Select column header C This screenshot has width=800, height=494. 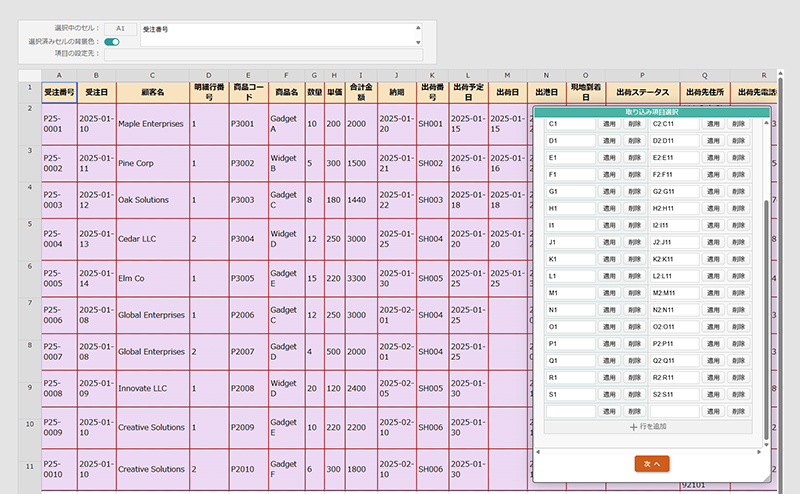(x=153, y=75)
